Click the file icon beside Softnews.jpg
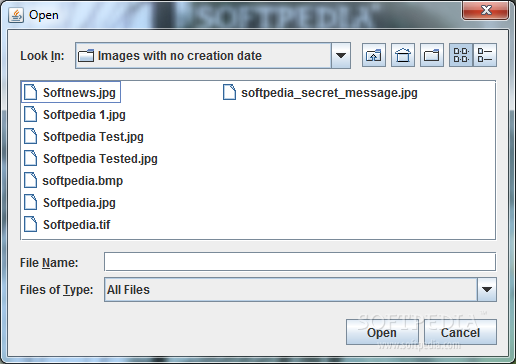This screenshot has height=364, width=516. (x=31, y=92)
